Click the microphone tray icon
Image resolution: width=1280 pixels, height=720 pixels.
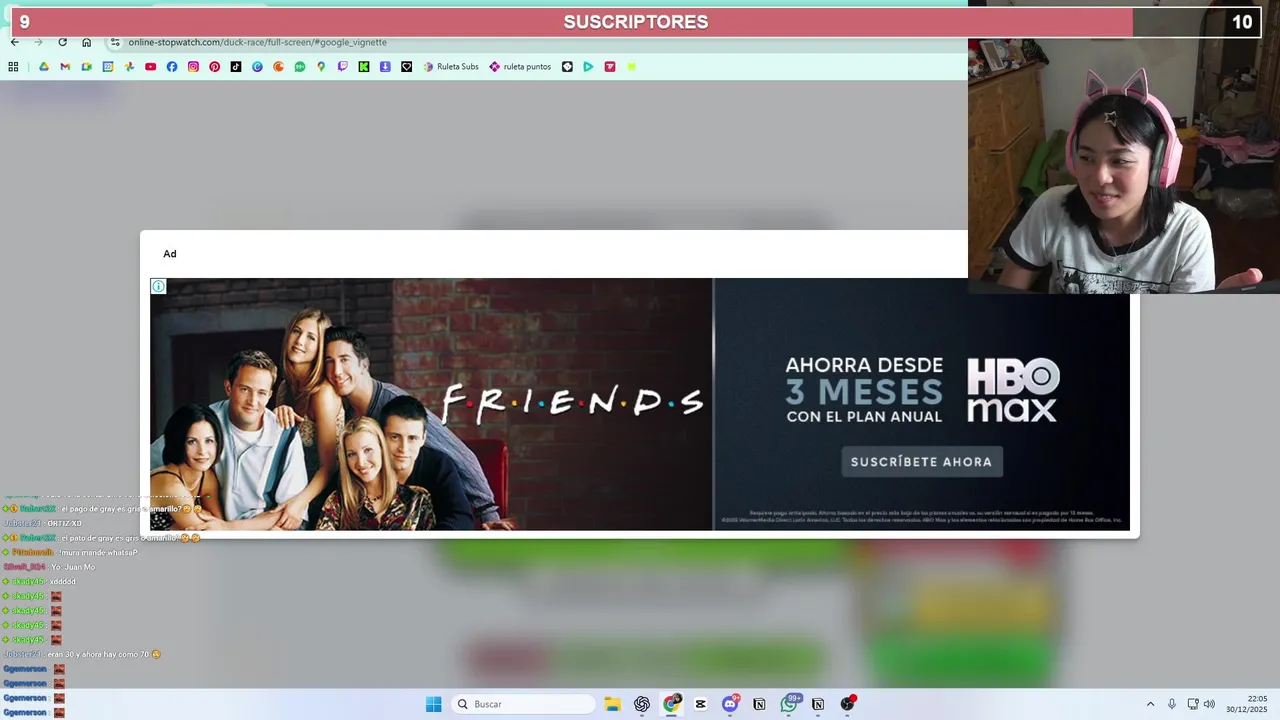[1172, 704]
